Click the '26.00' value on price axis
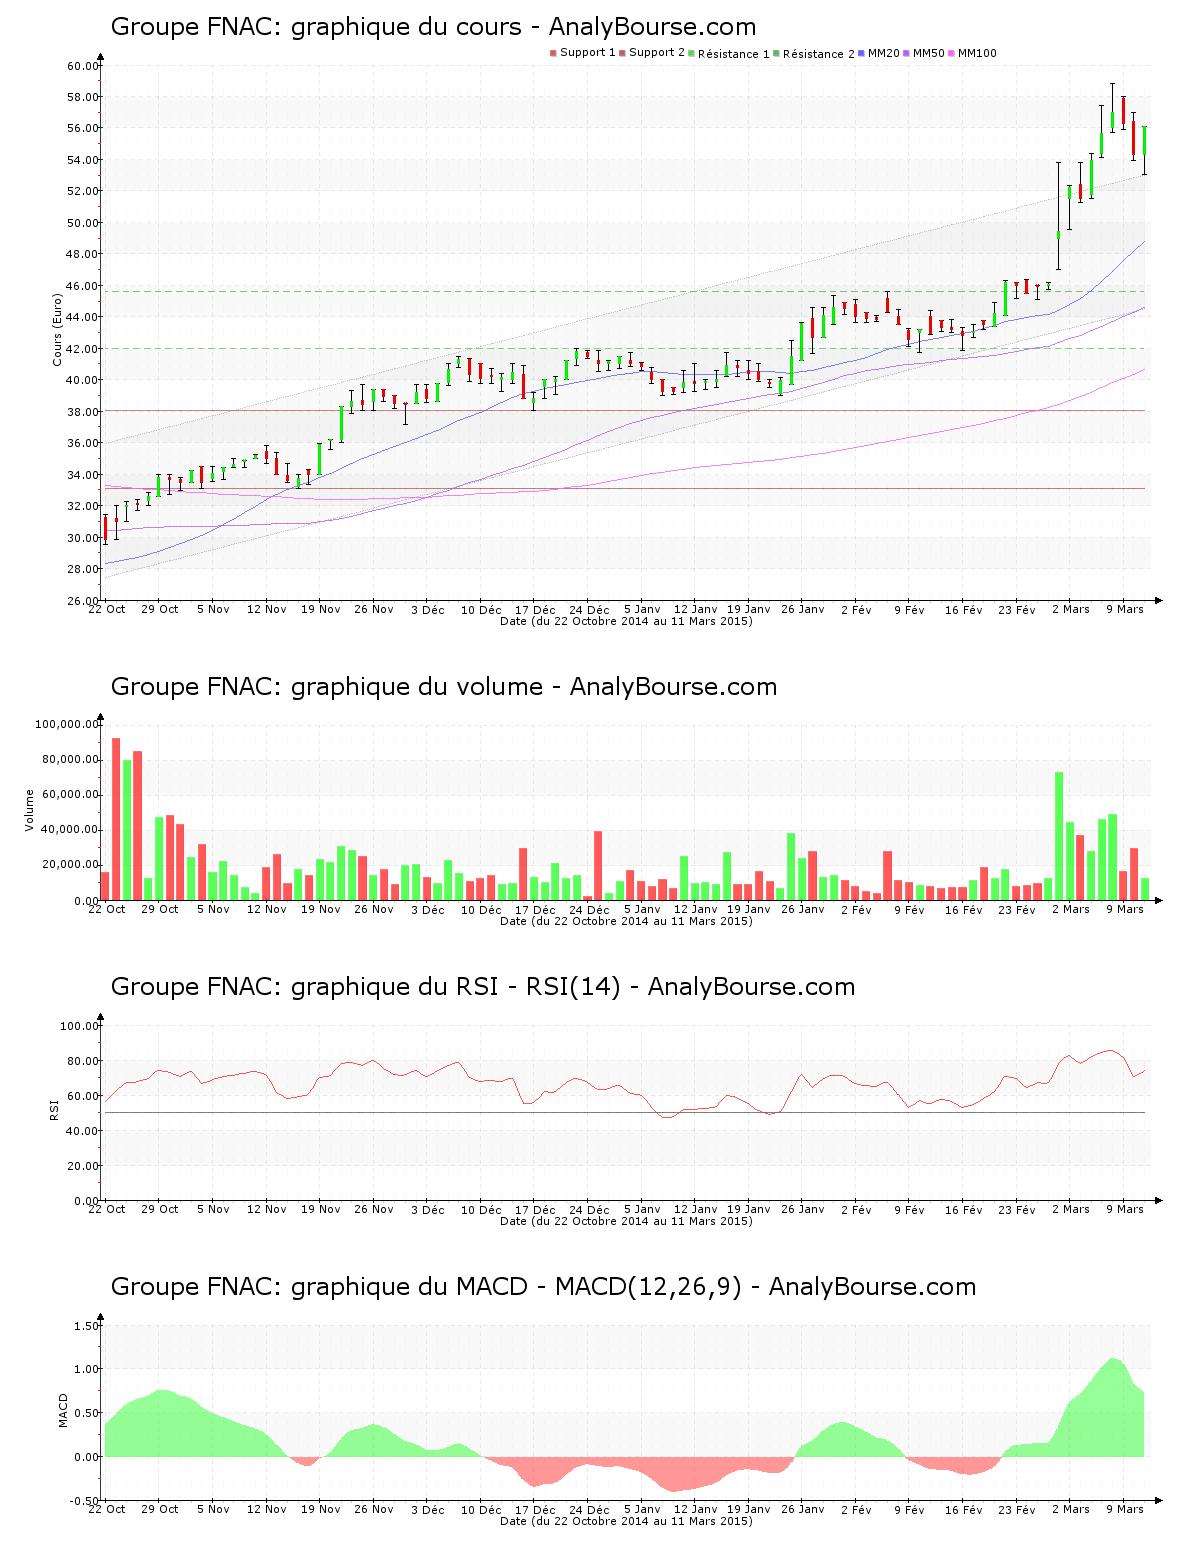 tap(83, 601)
